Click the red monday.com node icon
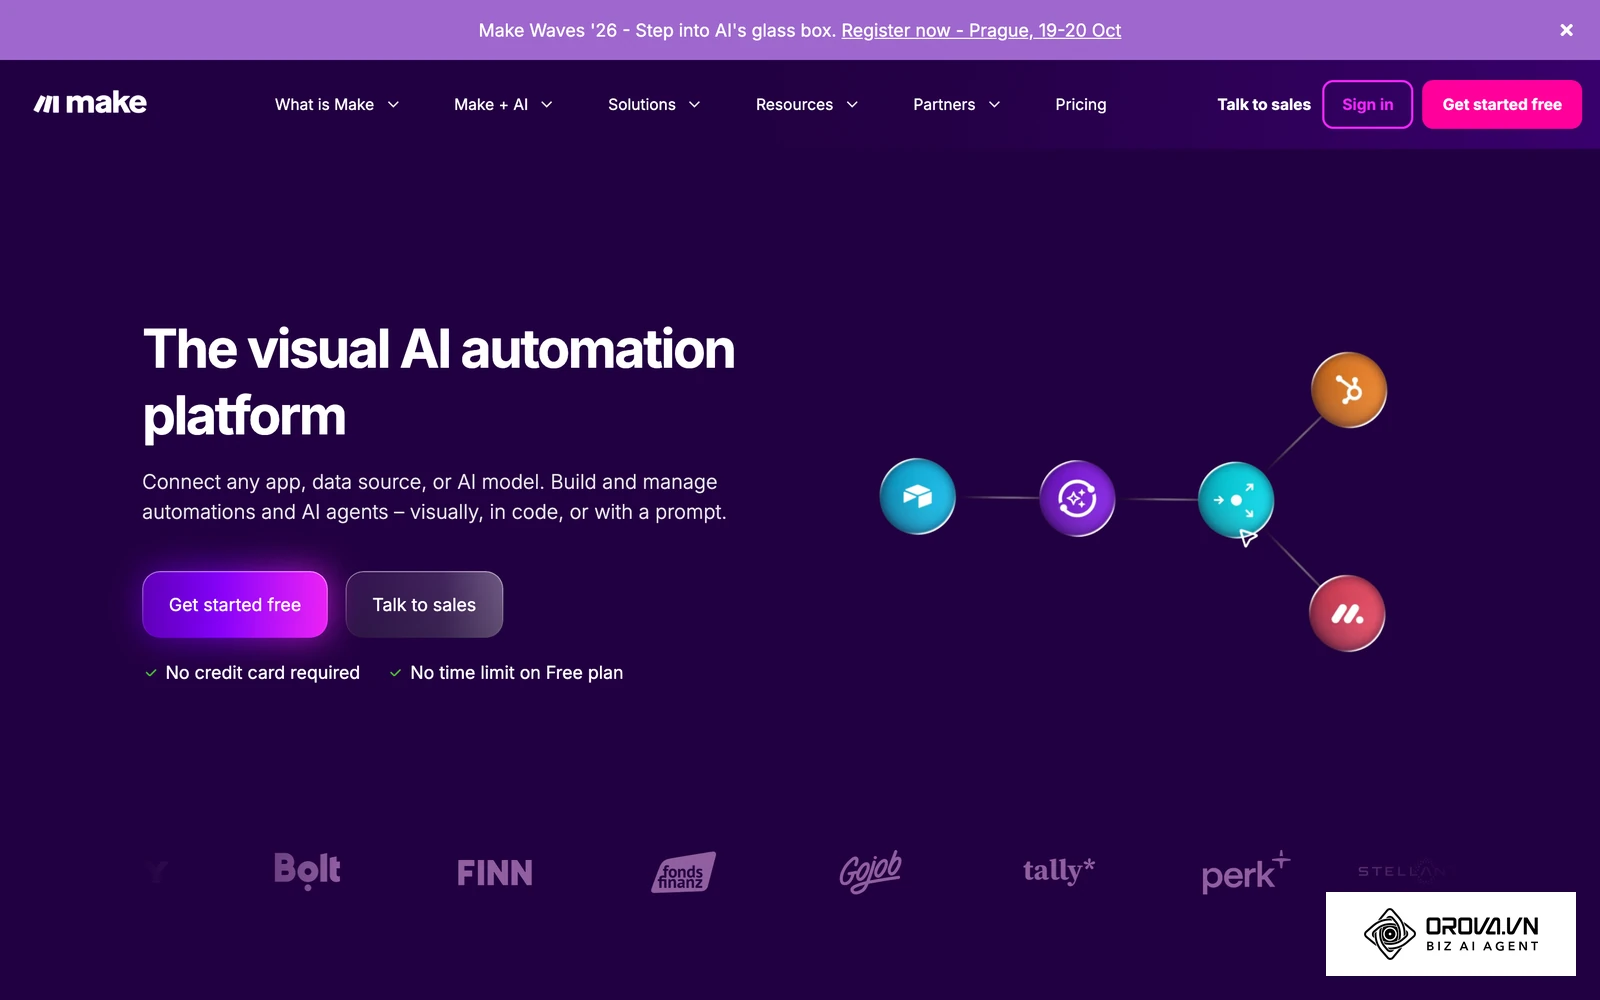 [x=1347, y=614]
